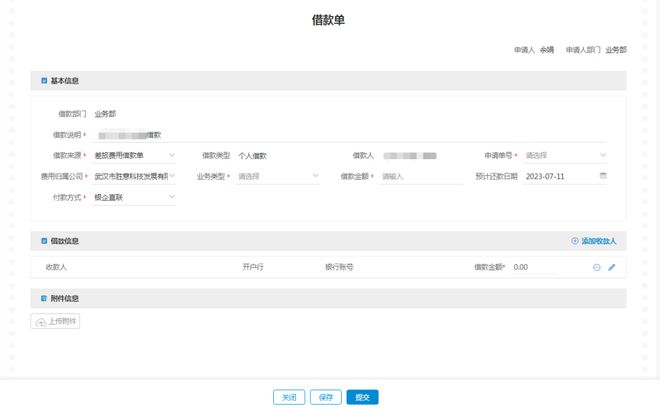660x409 pixels.
Task: Click the upload cloud icon in 上传附件
Action: click(x=41, y=322)
